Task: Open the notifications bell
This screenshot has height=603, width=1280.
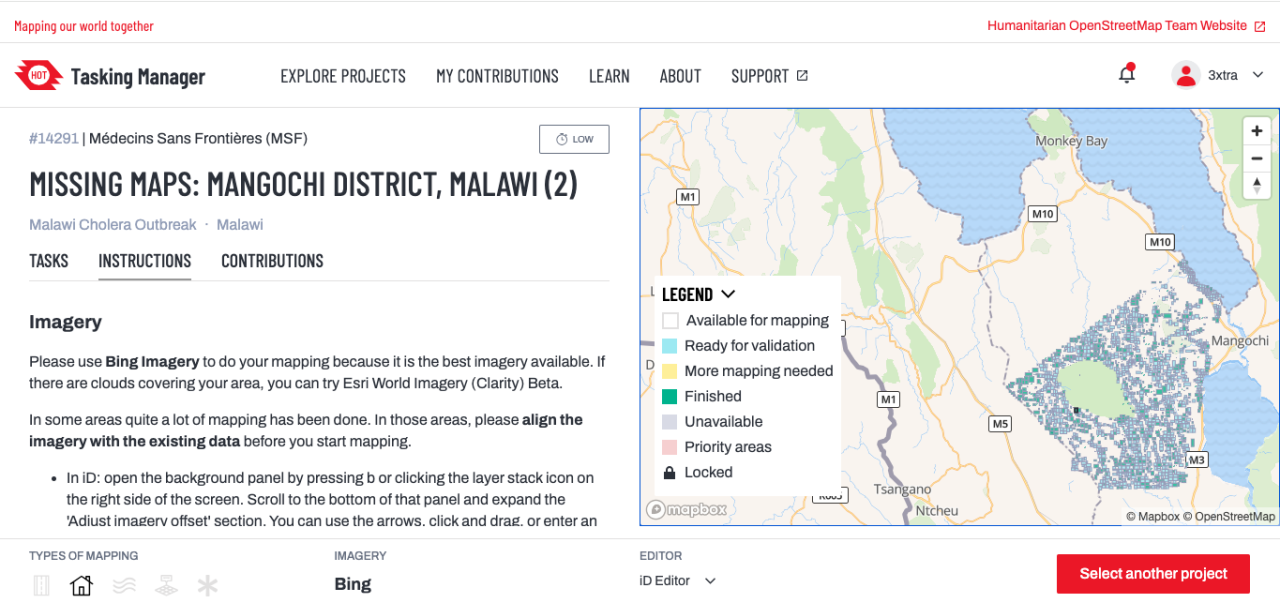Action: [1127, 75]
